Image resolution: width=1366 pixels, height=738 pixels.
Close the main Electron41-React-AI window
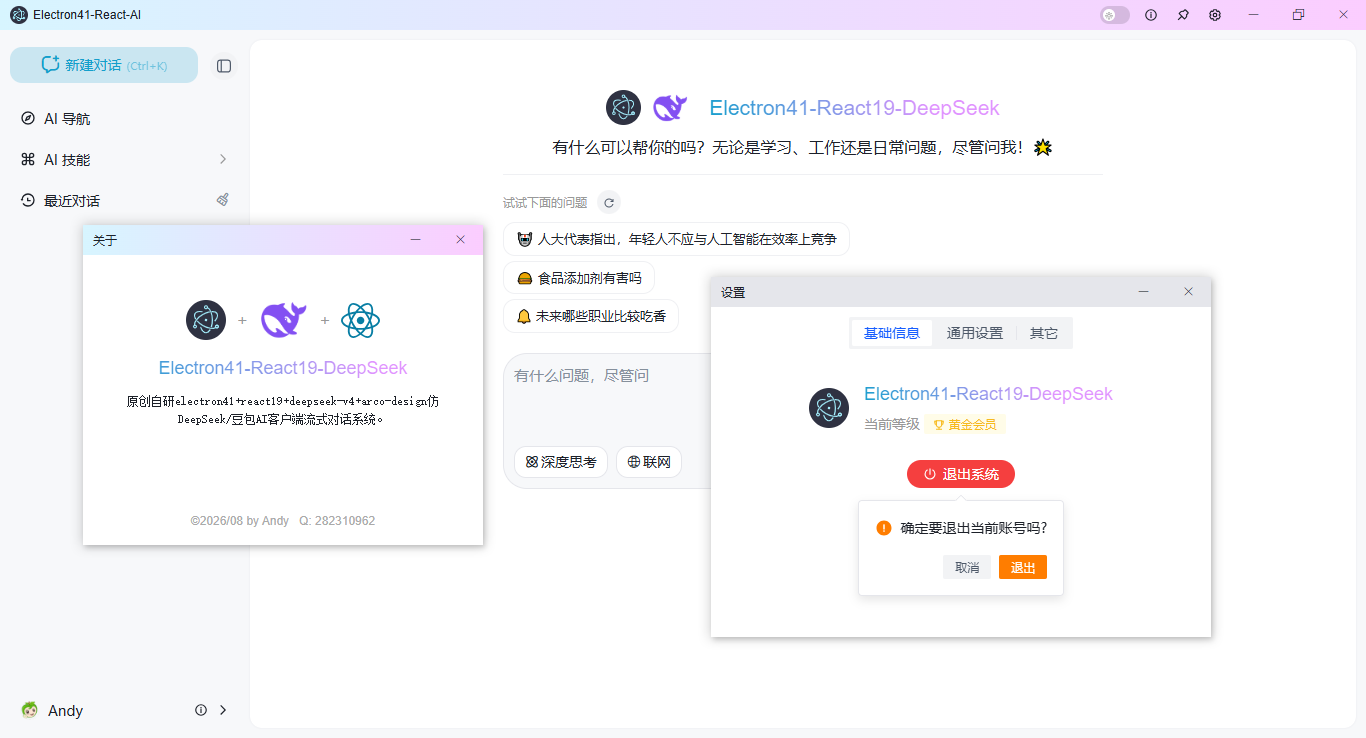pos(1344,15)
